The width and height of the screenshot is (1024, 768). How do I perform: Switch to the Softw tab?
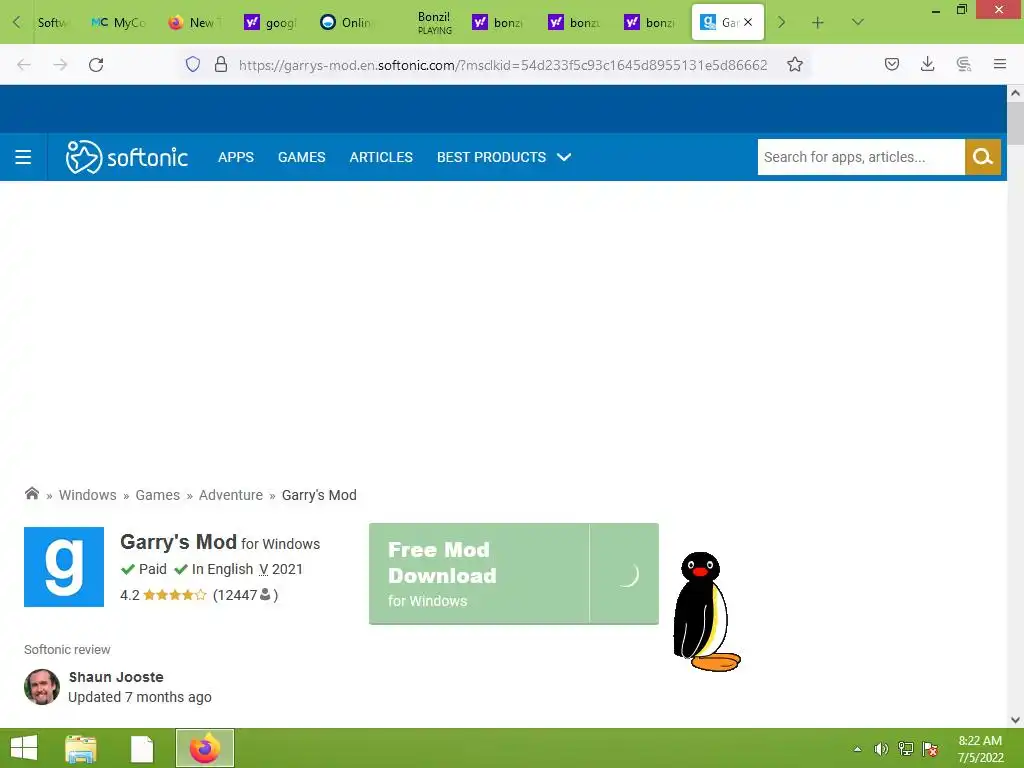pos(52,22)
